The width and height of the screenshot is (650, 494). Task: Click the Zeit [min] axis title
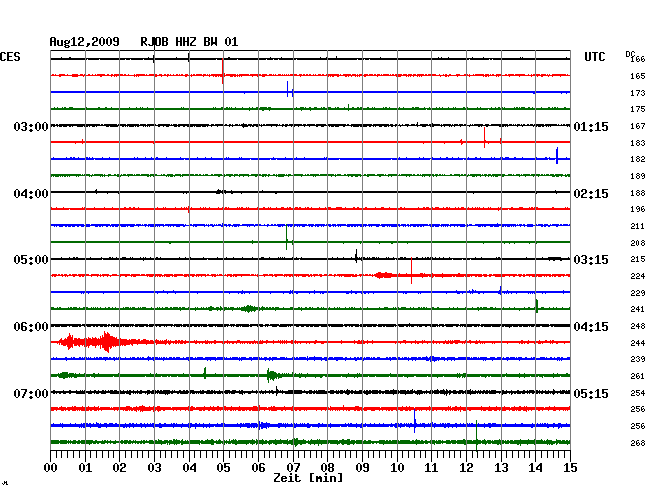(308, 478)
